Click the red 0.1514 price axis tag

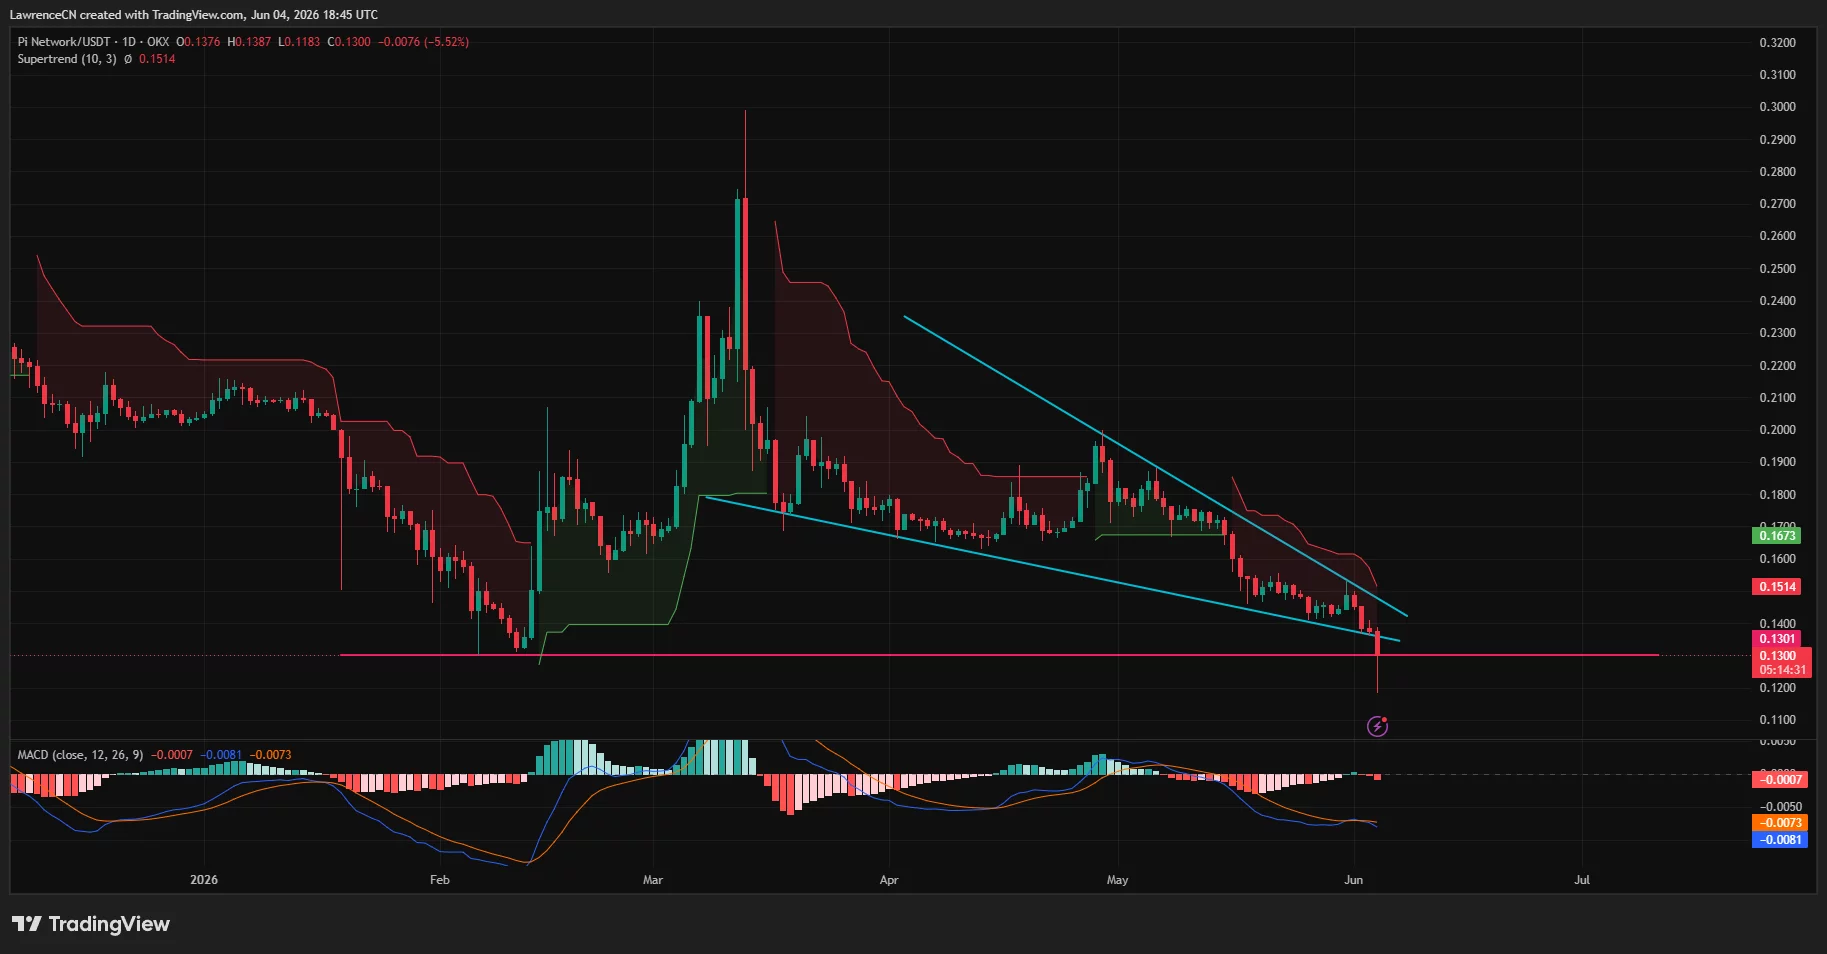(1778, 587)
